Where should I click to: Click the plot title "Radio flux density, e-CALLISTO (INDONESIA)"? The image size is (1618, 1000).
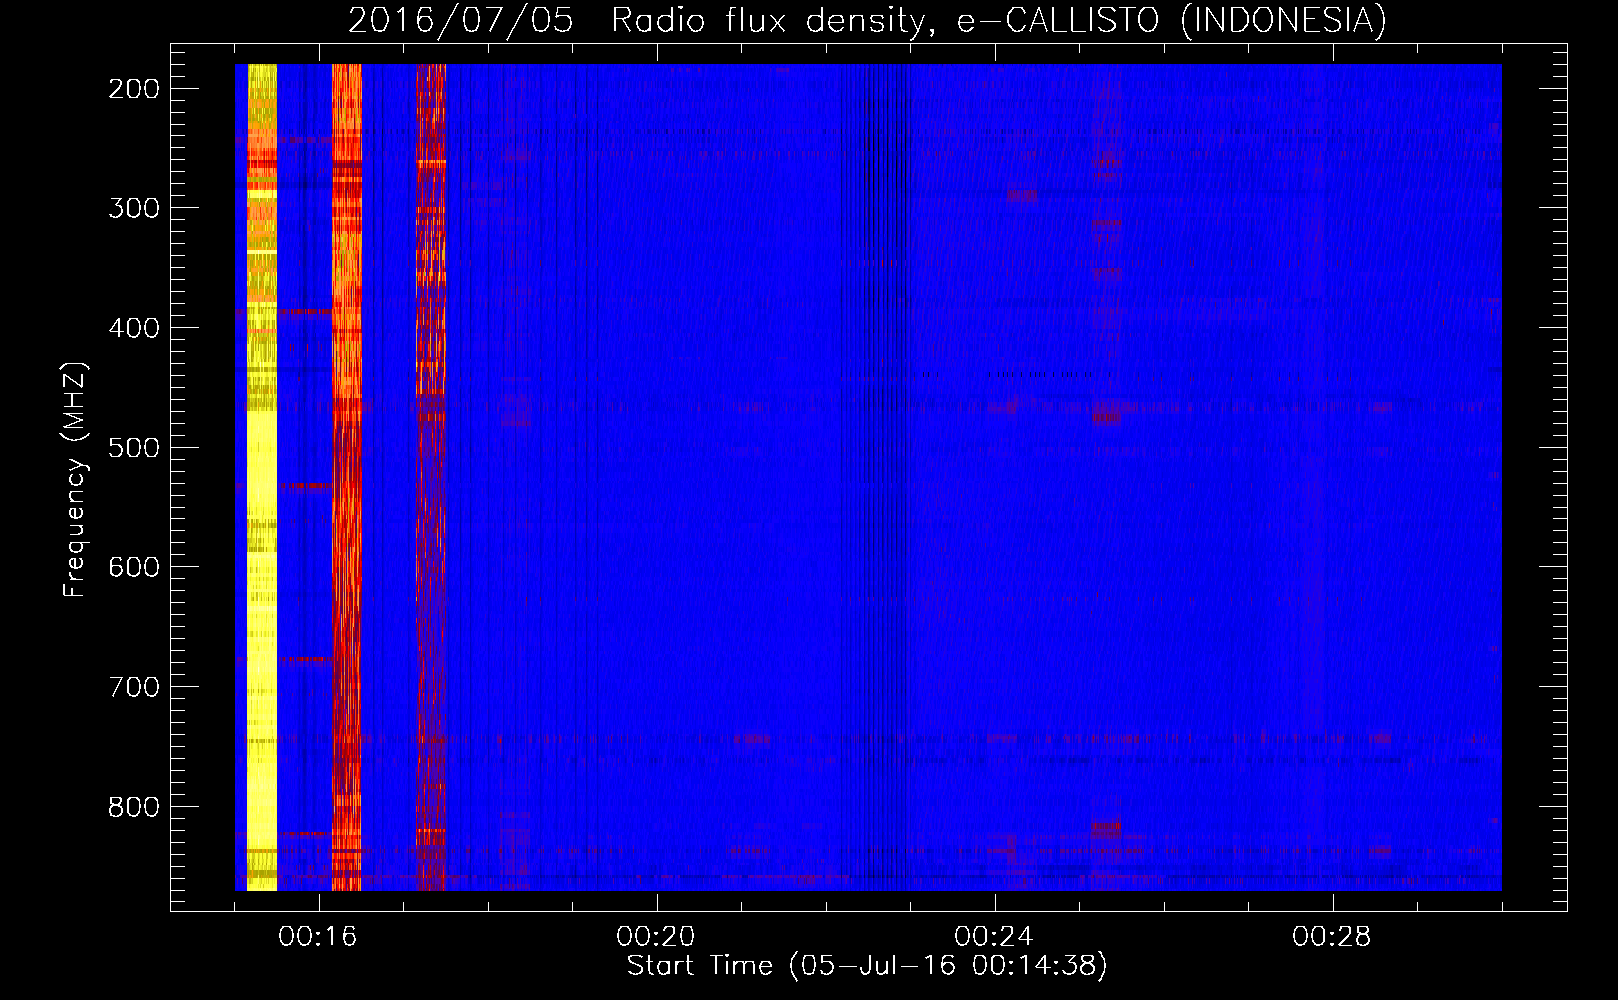[x=998, y=20]
